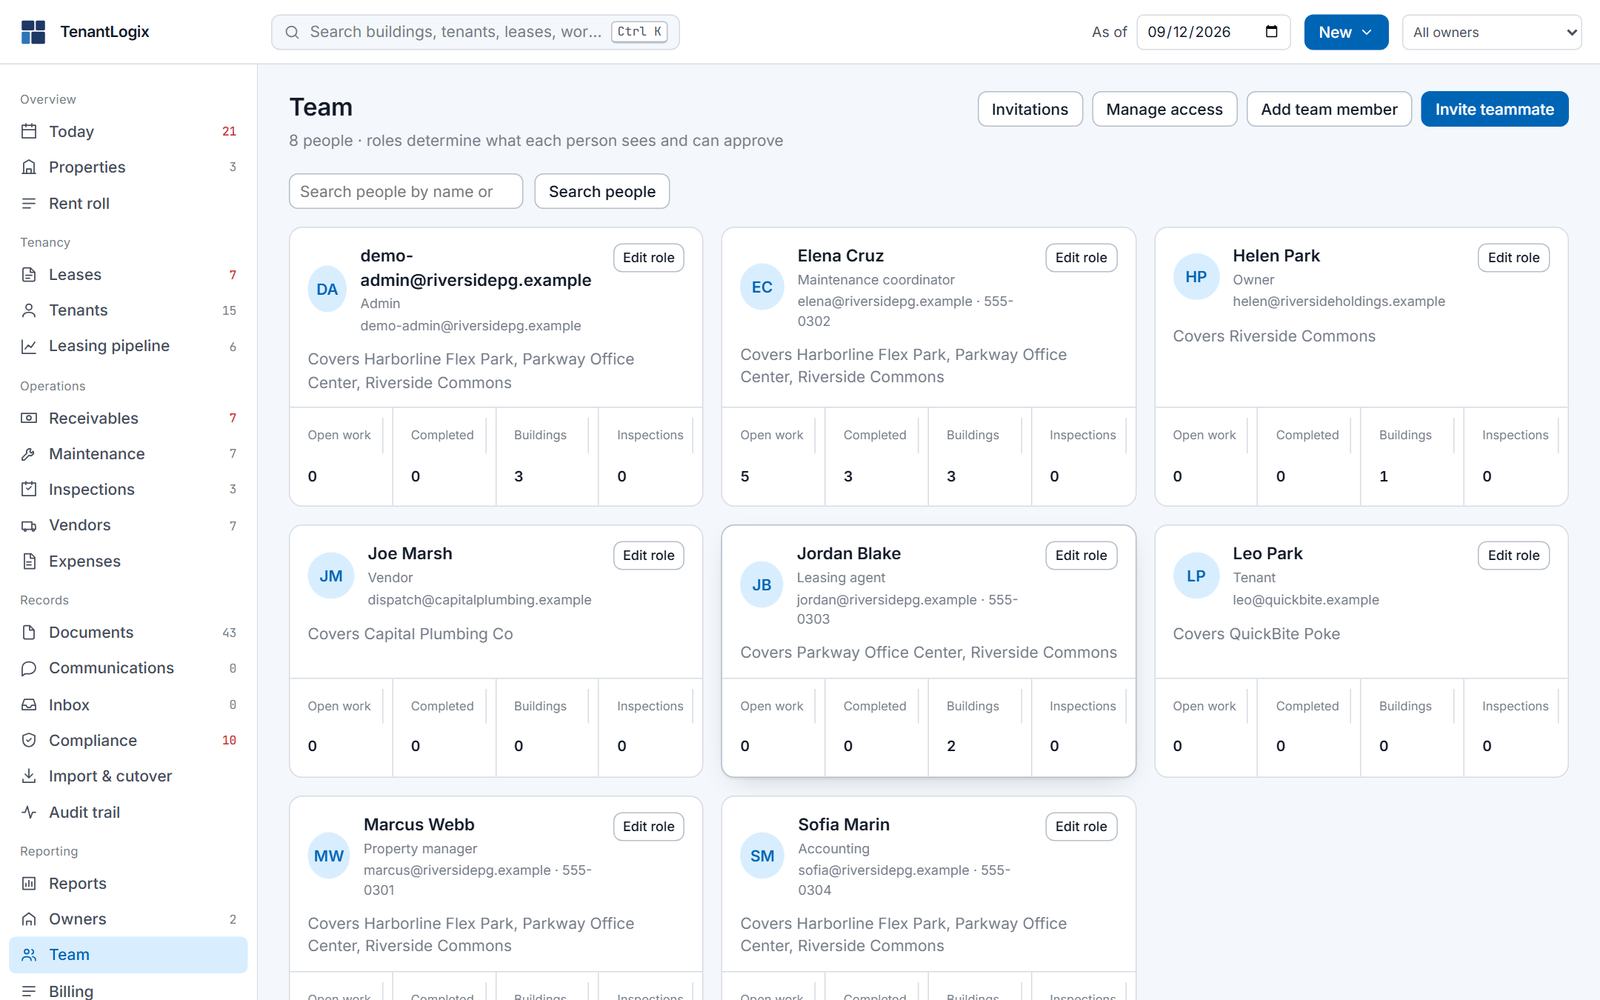
Task: Edit role for demo-admin user
Action: click(648, 257)
